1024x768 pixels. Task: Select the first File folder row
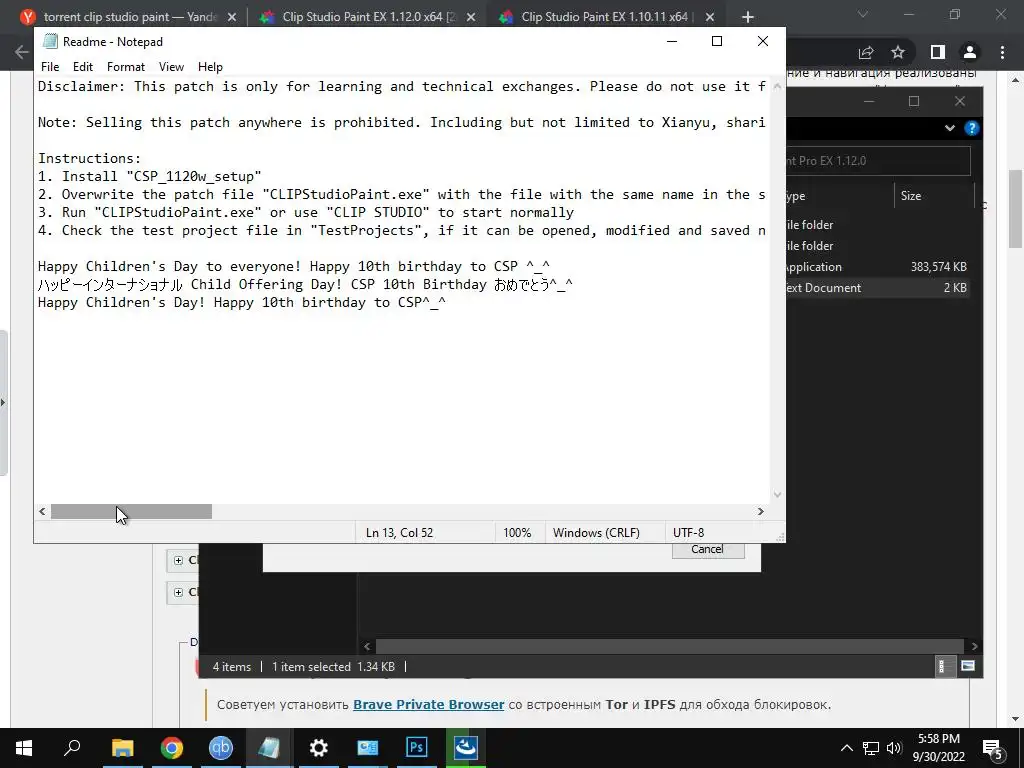[x=878, y=225]
